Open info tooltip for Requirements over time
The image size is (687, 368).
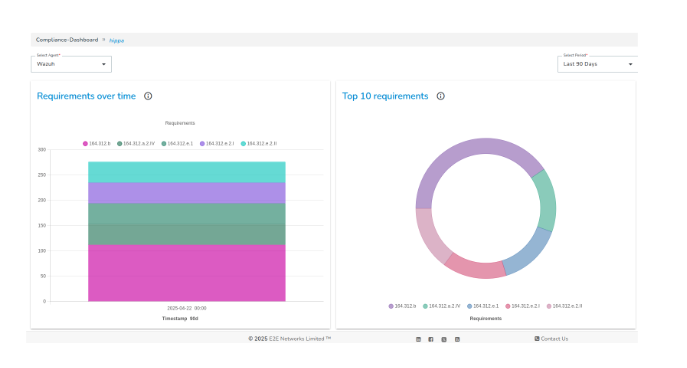tap(148, 96)
